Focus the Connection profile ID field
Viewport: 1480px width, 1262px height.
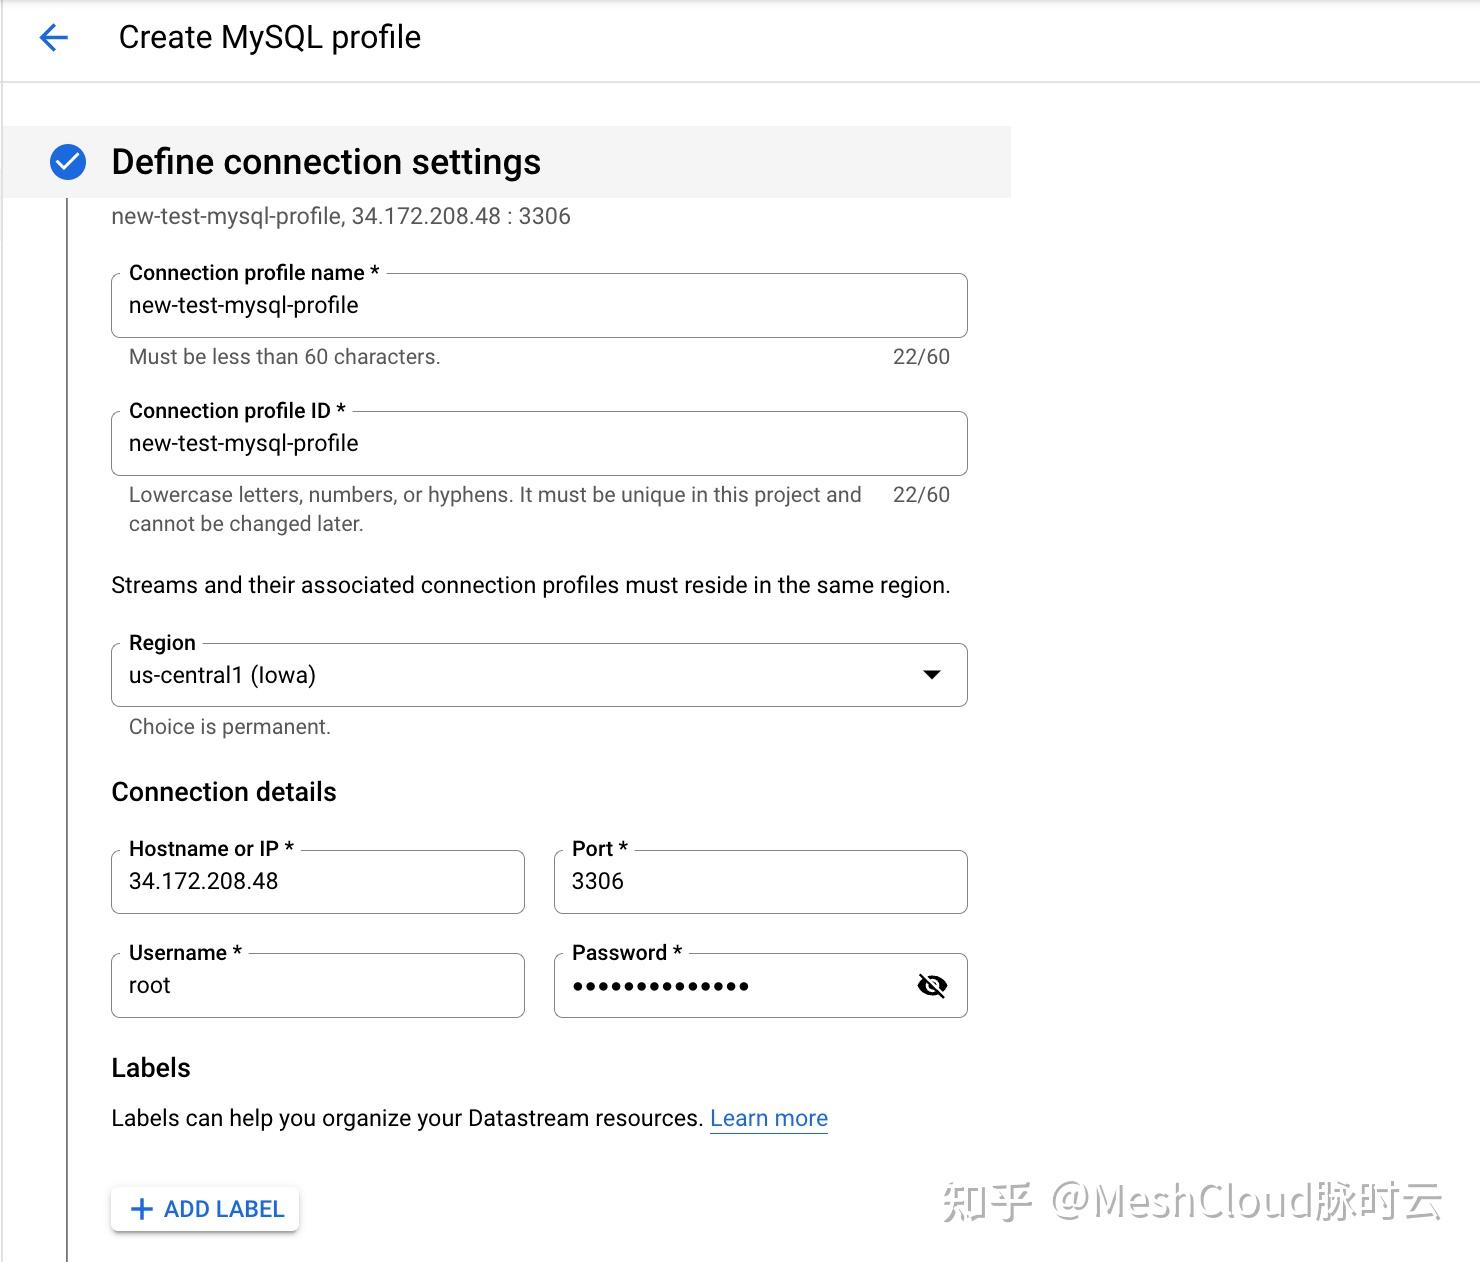coord(538,444)
